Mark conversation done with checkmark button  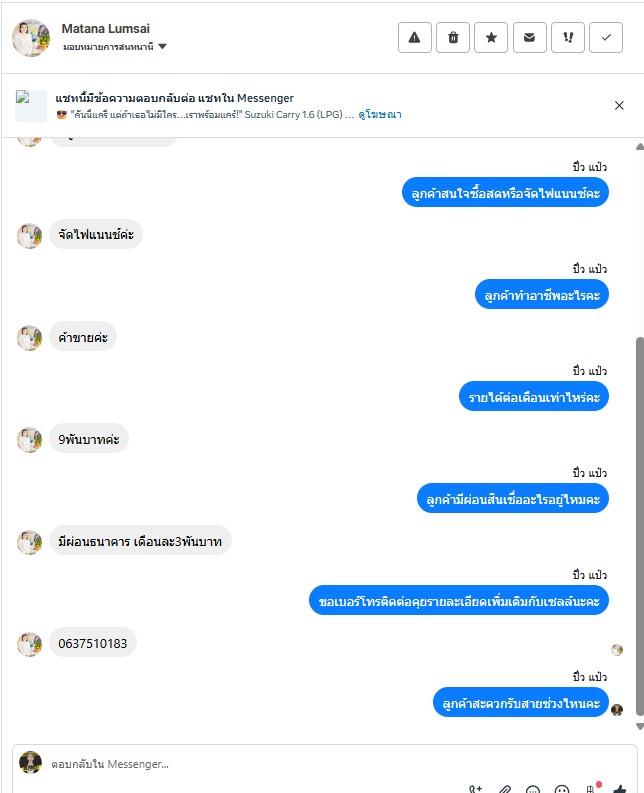(x=606, y=37)
